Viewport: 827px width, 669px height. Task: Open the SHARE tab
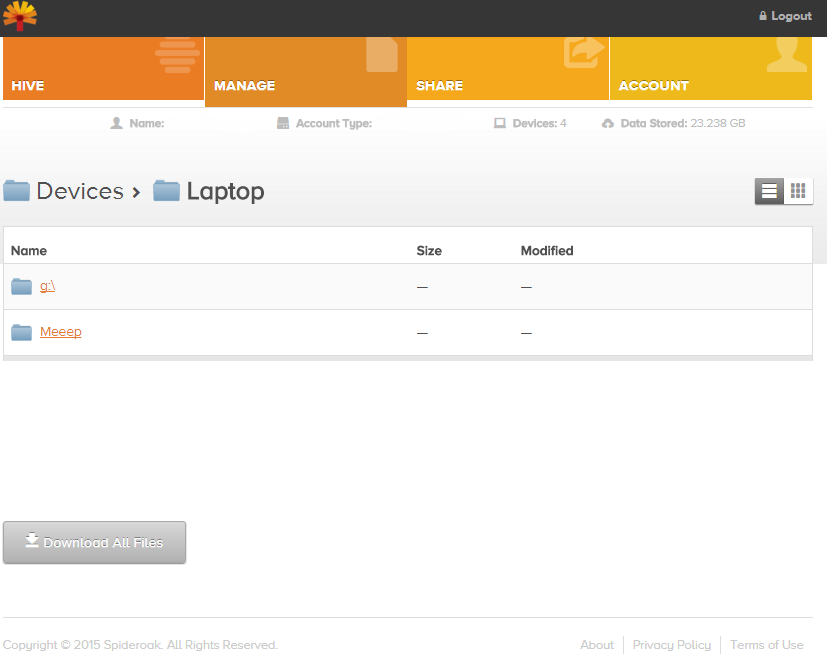(508, 68)
